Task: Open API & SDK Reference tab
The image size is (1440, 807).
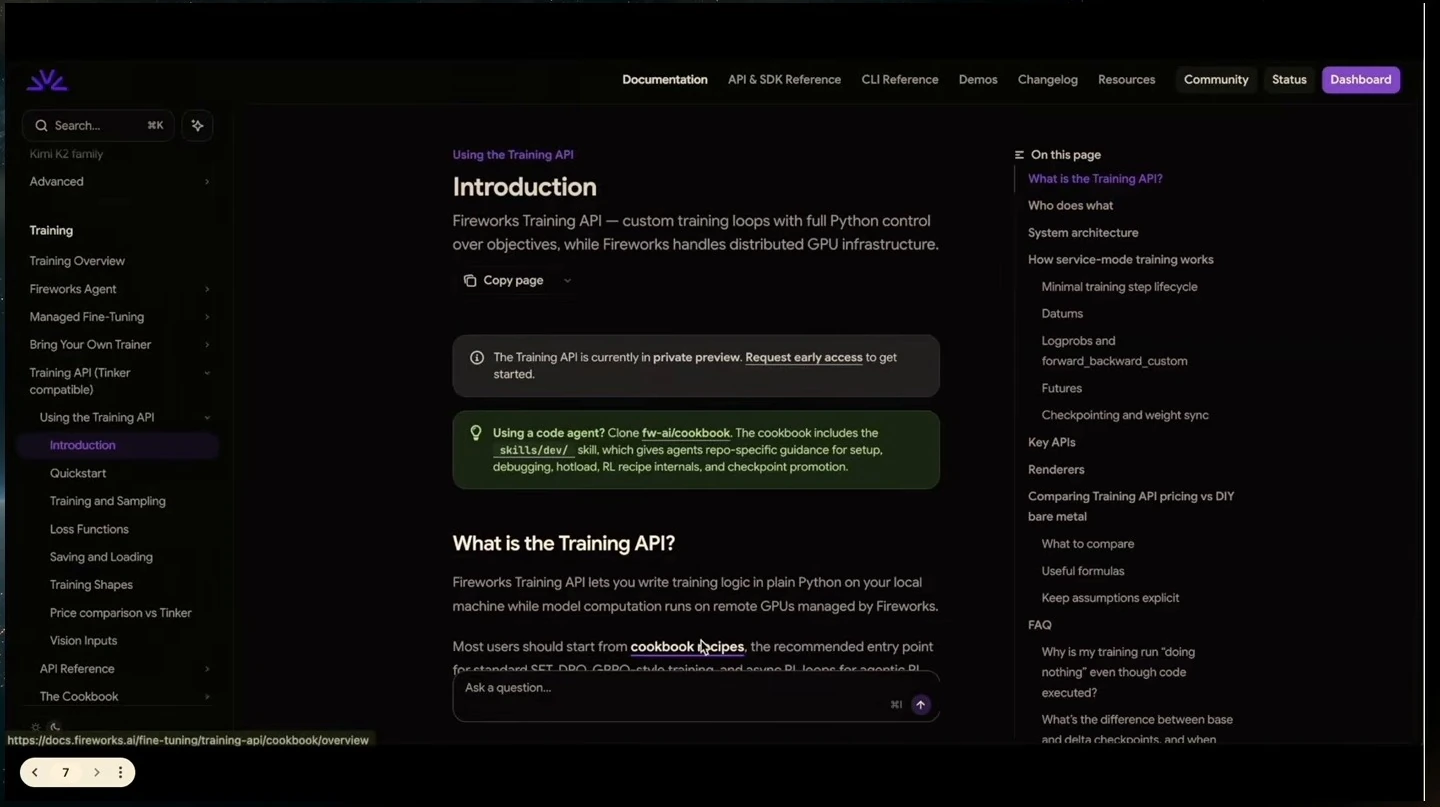Action: click(784, 80)
